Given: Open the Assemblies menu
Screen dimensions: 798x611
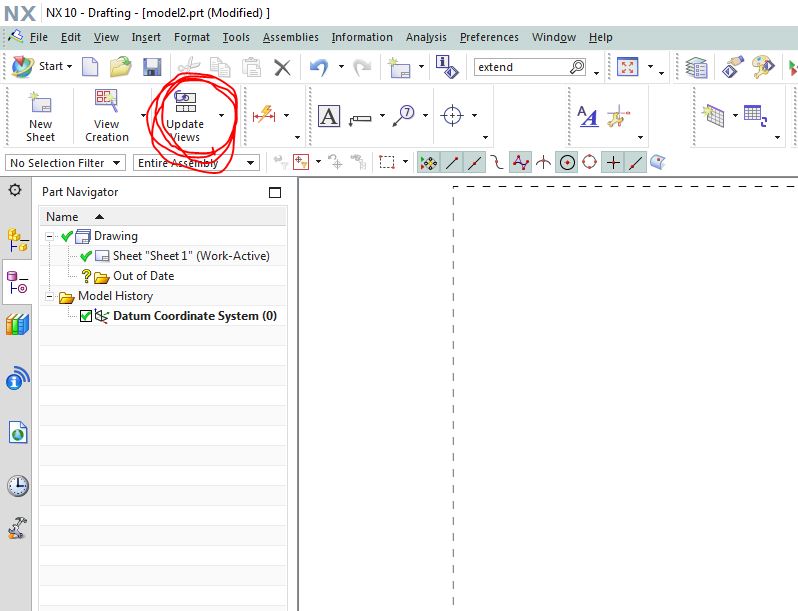Looking at the screenshot, I should click(x=291, y=37).
